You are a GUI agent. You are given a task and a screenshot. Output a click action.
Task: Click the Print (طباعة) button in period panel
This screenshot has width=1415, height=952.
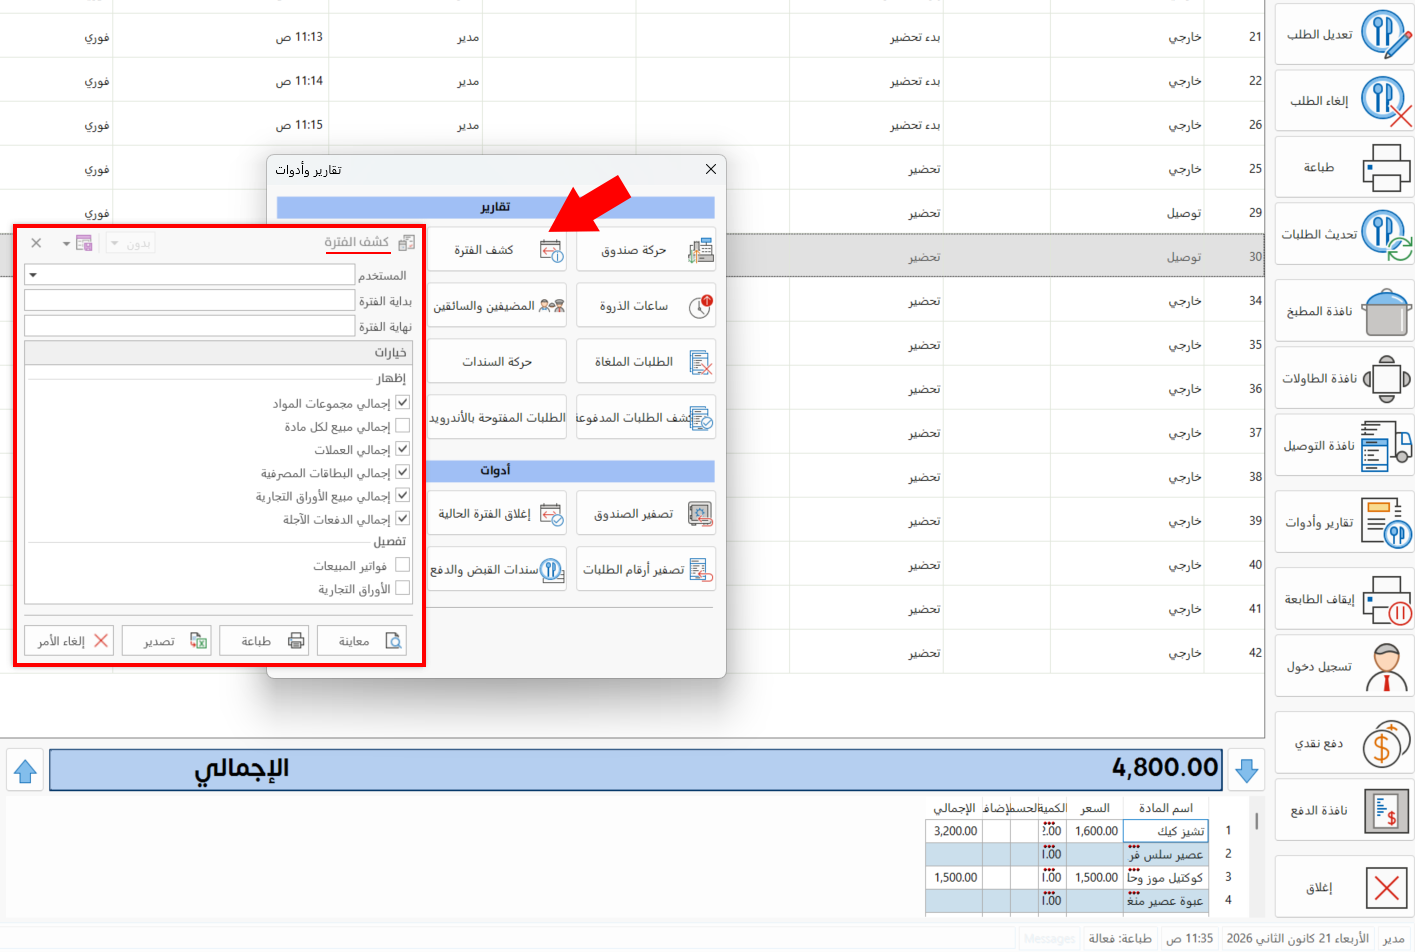coord(264,641)
